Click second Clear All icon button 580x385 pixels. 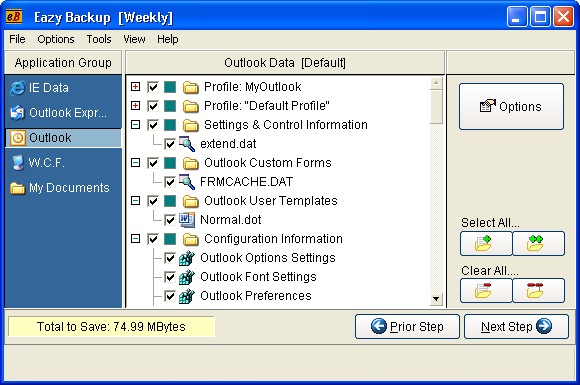(539, 291)
